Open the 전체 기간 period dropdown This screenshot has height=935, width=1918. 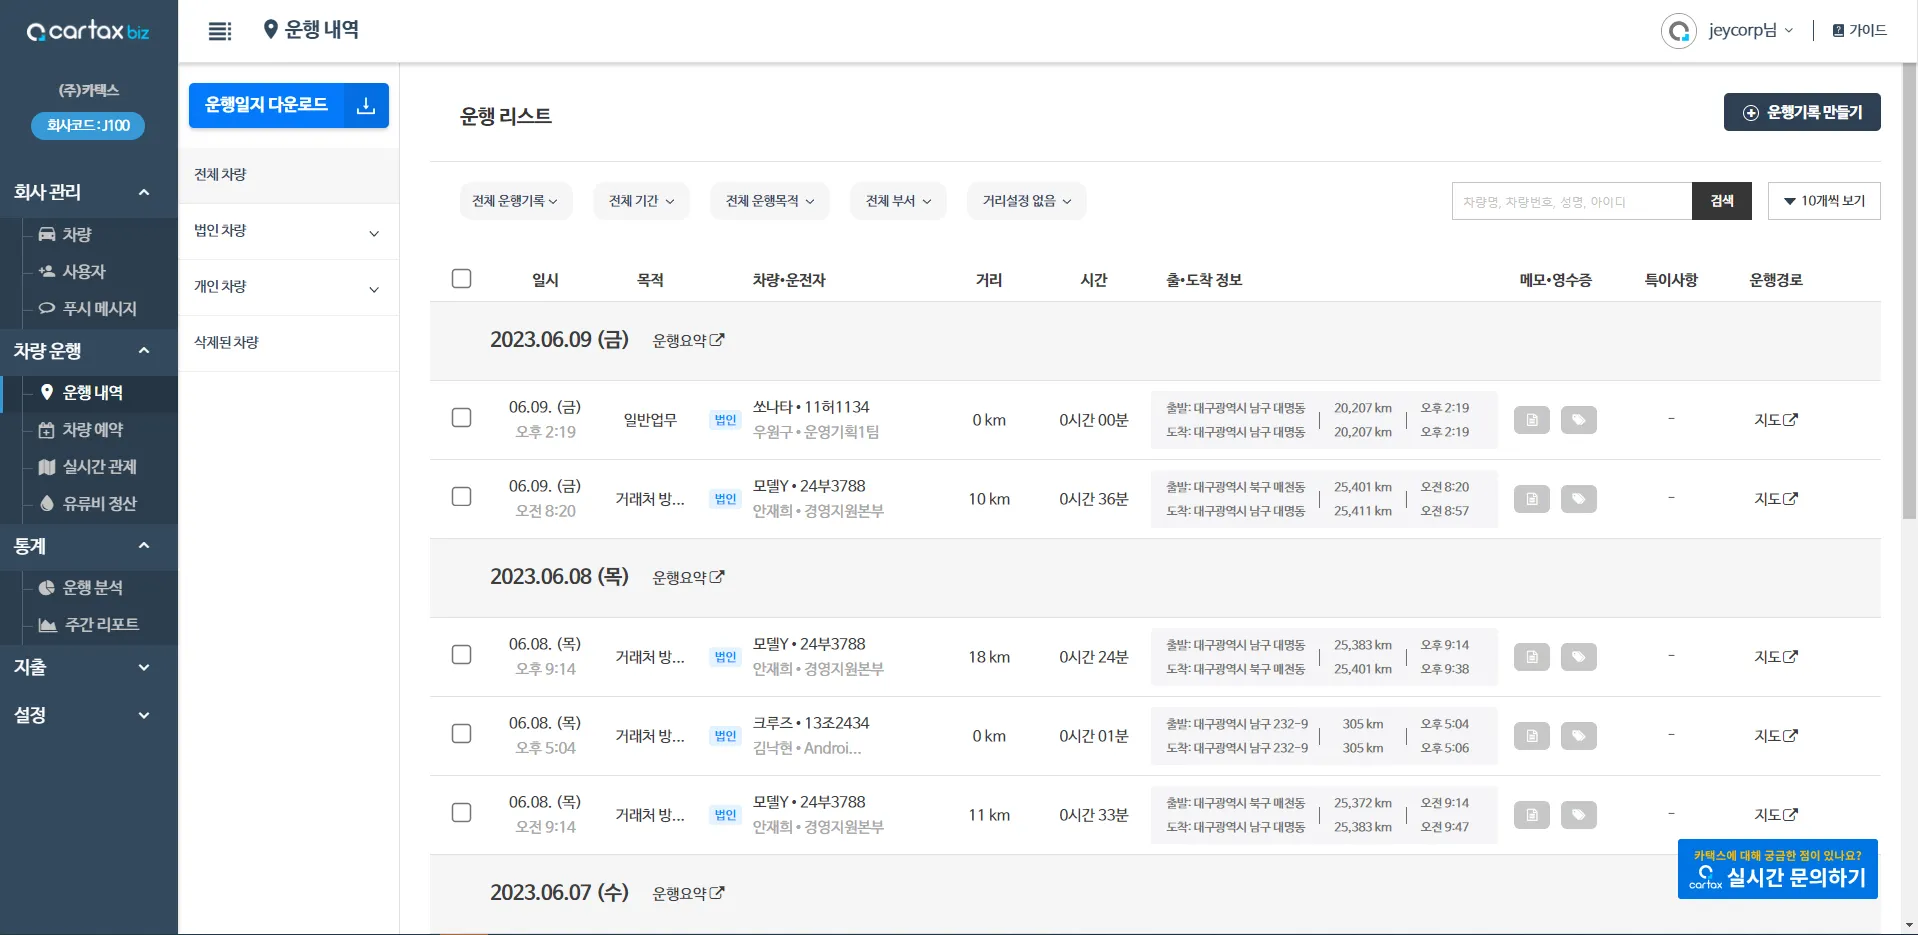642,201
